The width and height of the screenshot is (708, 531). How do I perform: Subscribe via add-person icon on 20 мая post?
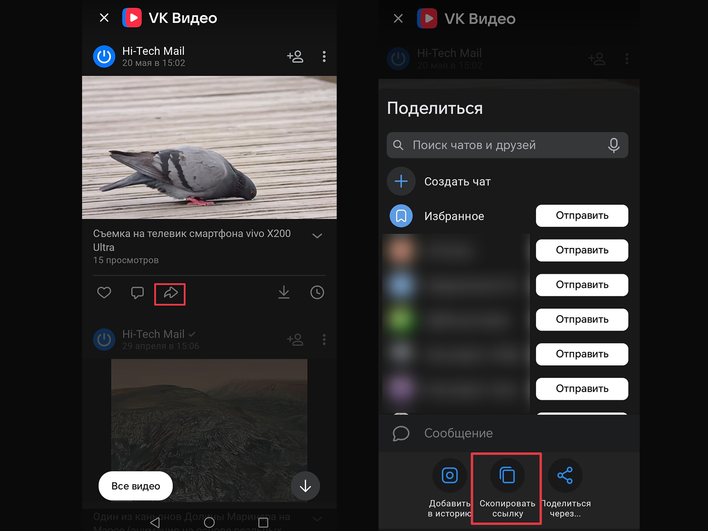[x=295, y=56]
